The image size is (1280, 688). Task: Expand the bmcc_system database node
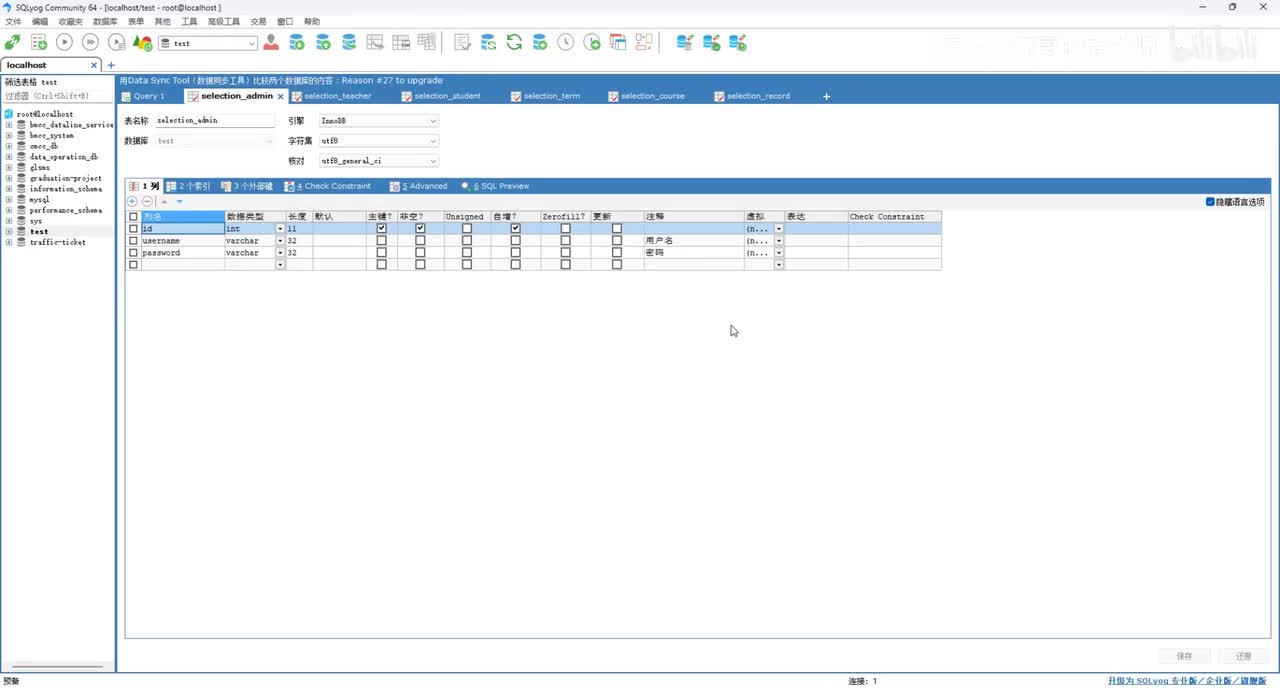8,135
